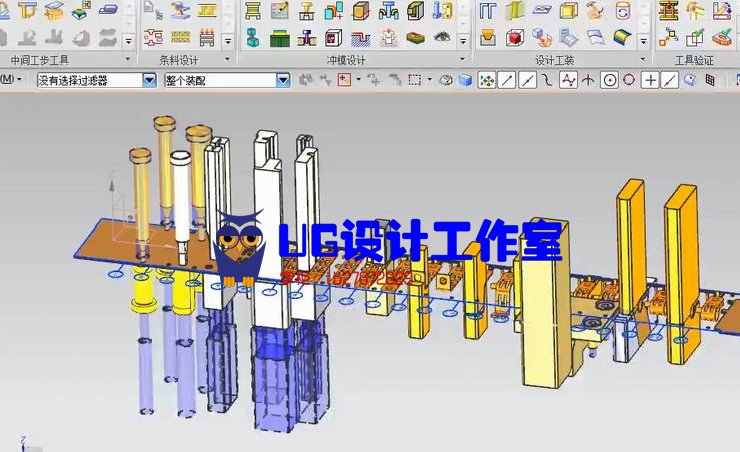Click the blue box selection icon on the selection bar

click(x=465, y=80)
